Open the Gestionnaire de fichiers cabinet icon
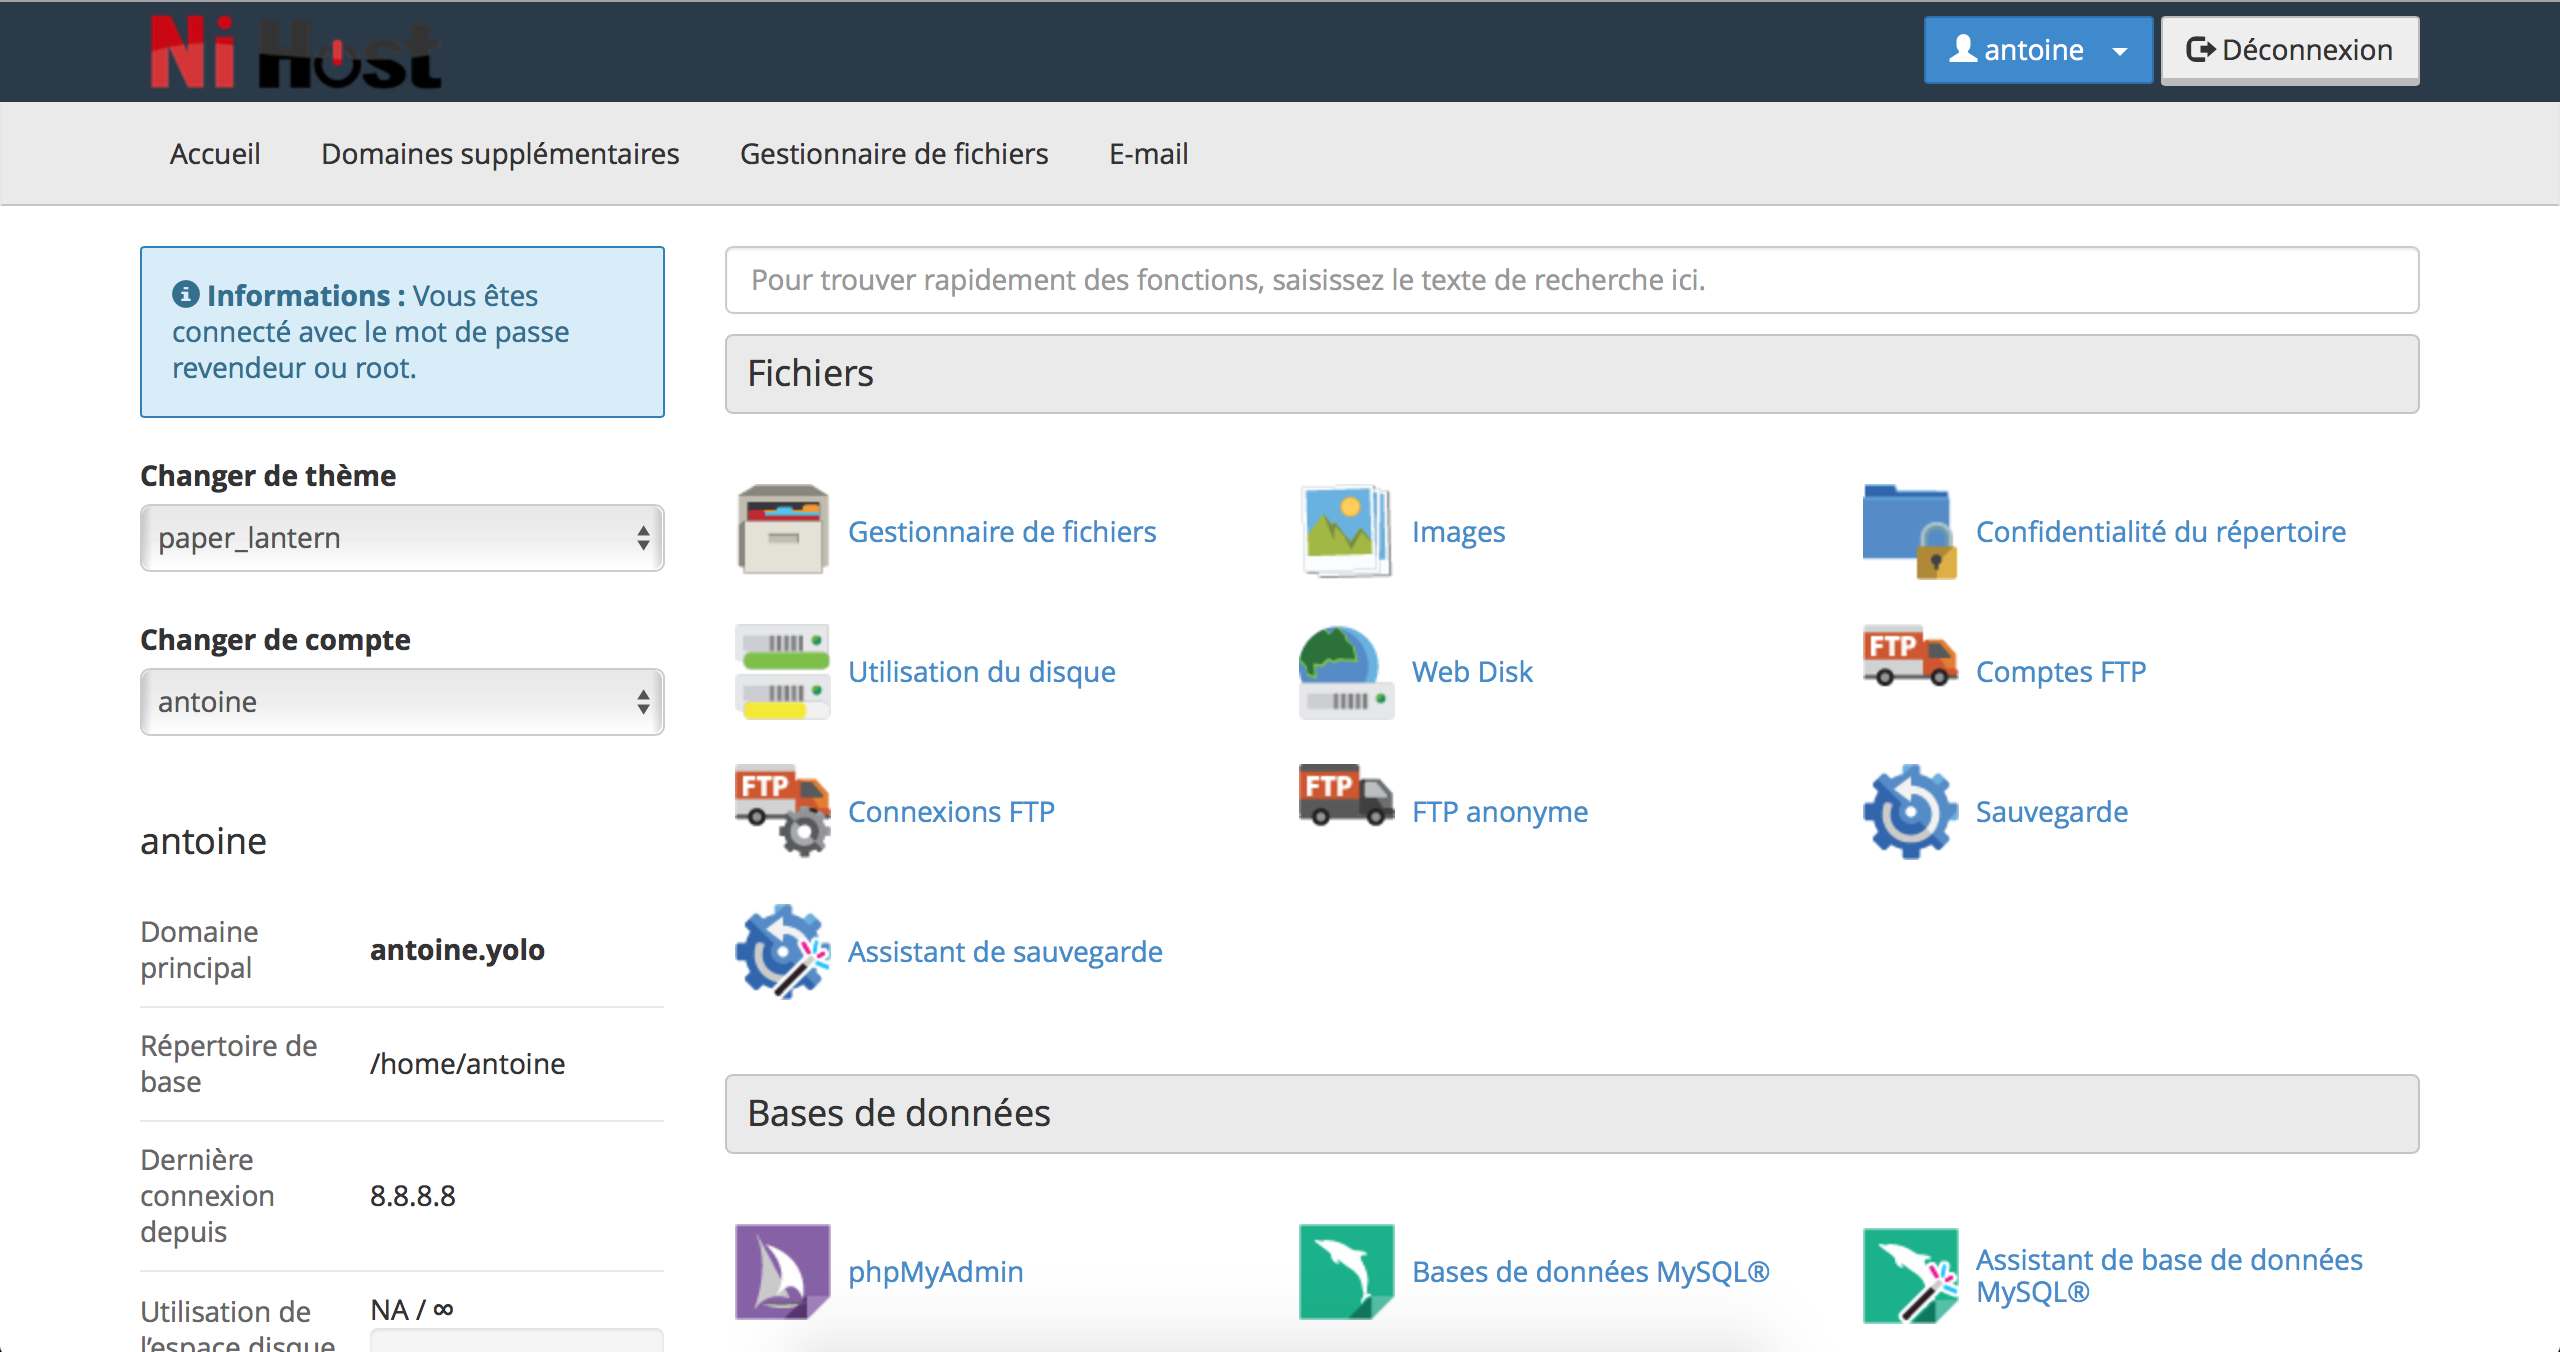This screenshot has height=1352, width=2560. pyautogui.click(x=783, y=531)
